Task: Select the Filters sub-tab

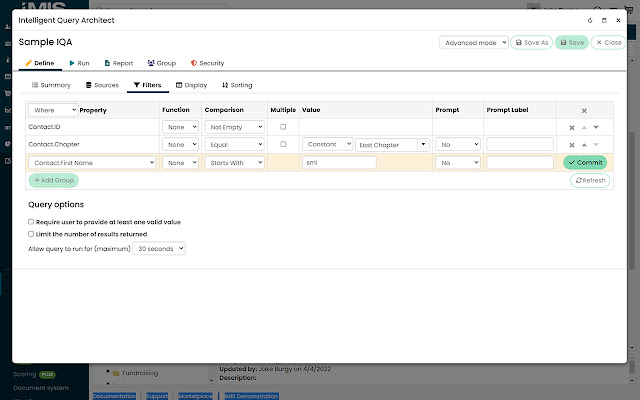Action: [x=147, y=85]
